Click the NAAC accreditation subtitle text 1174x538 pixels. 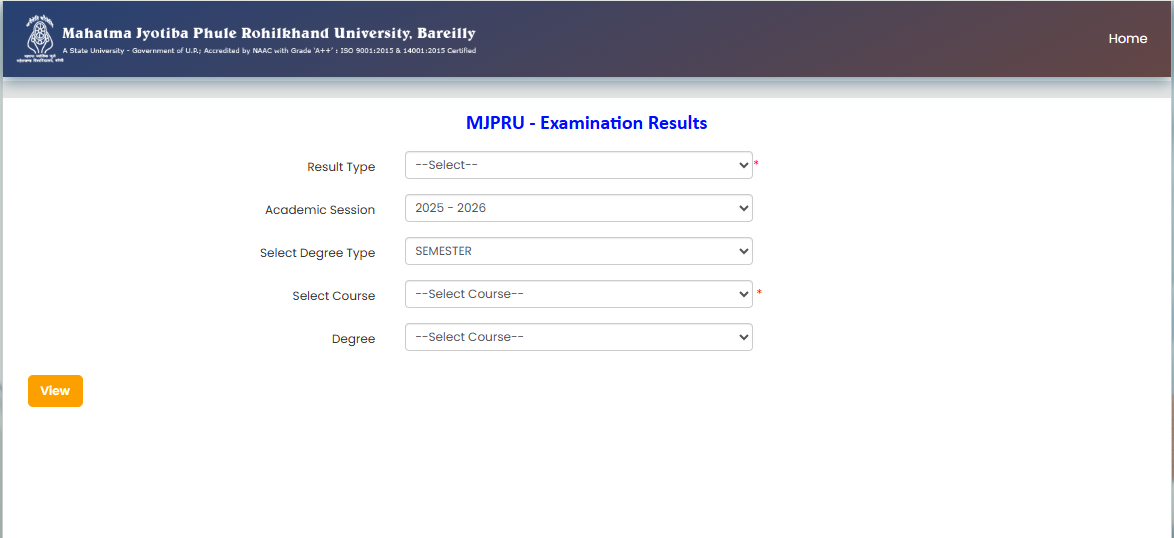[x=269, y=51]
